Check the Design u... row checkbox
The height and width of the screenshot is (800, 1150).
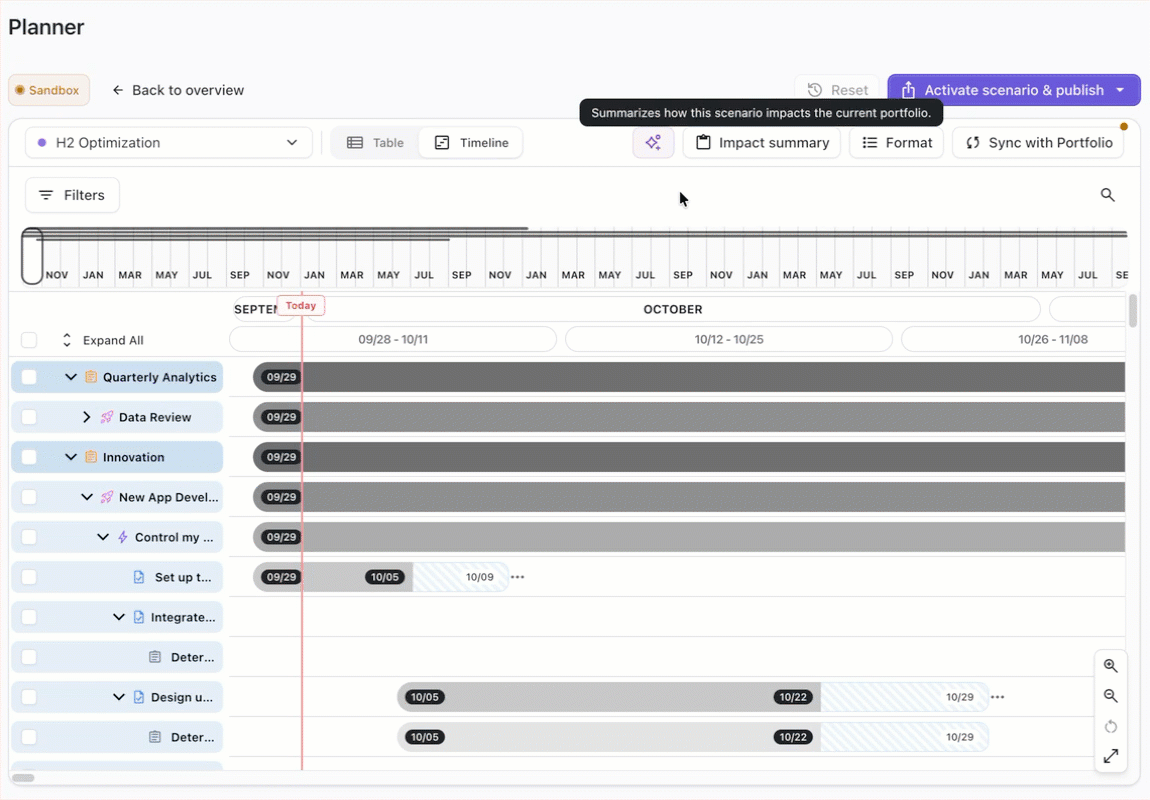point(29,697)
